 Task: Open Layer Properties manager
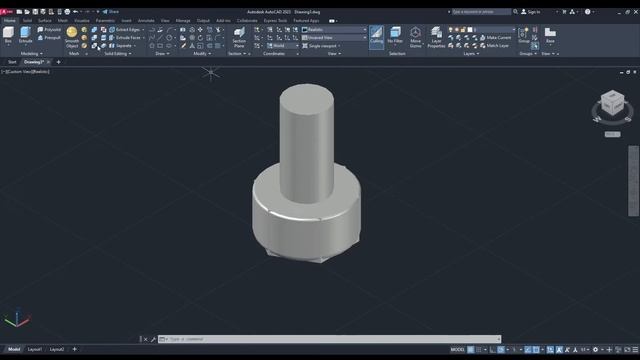[436, 38]
